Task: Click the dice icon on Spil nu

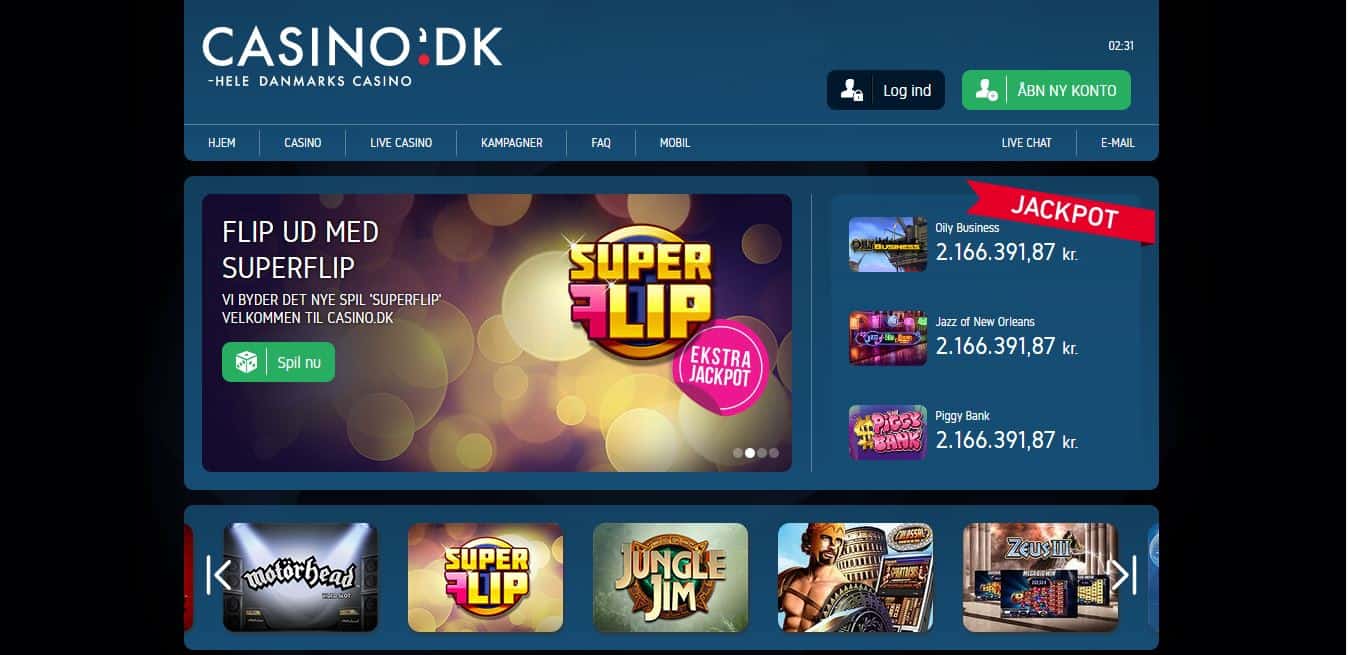Action: 246,362
